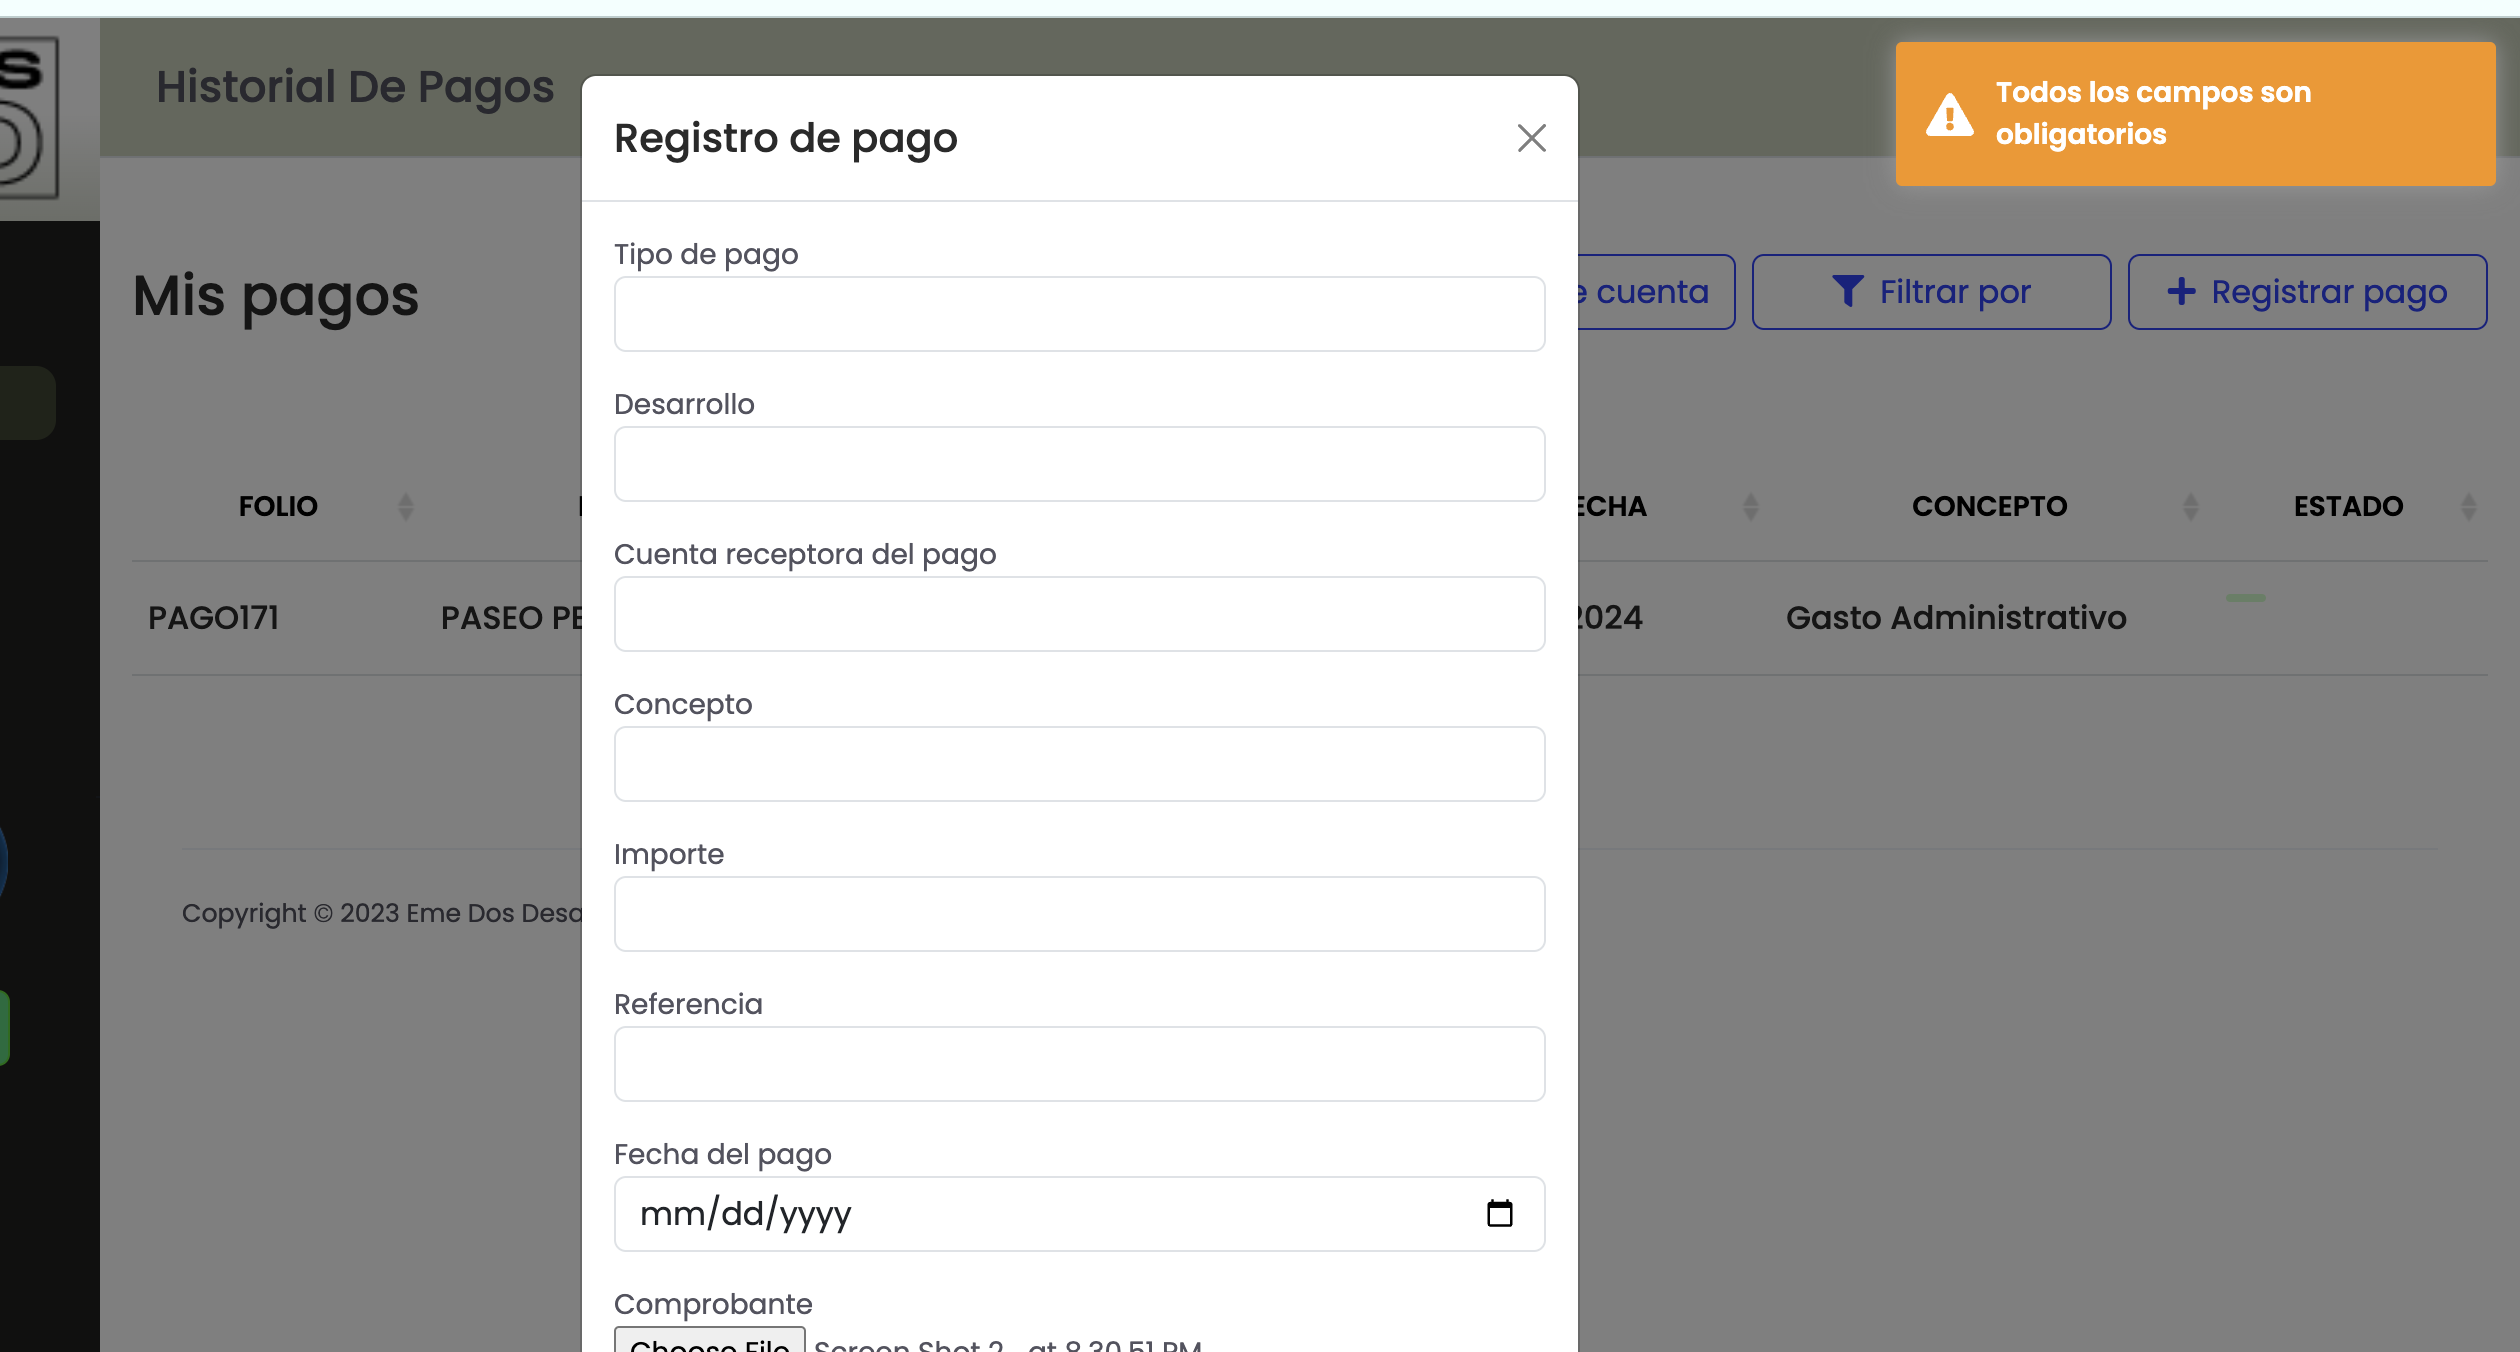Sort table by ESTADO column arrows

click(x=2468, y=507)
